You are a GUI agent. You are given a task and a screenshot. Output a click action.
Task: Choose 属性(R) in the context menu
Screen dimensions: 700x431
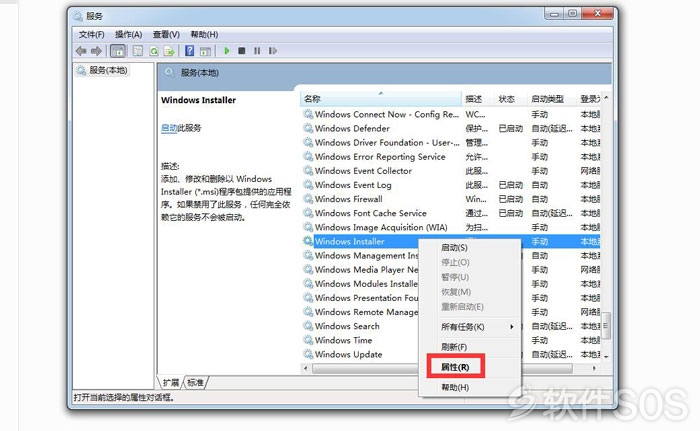coord(455,367)
